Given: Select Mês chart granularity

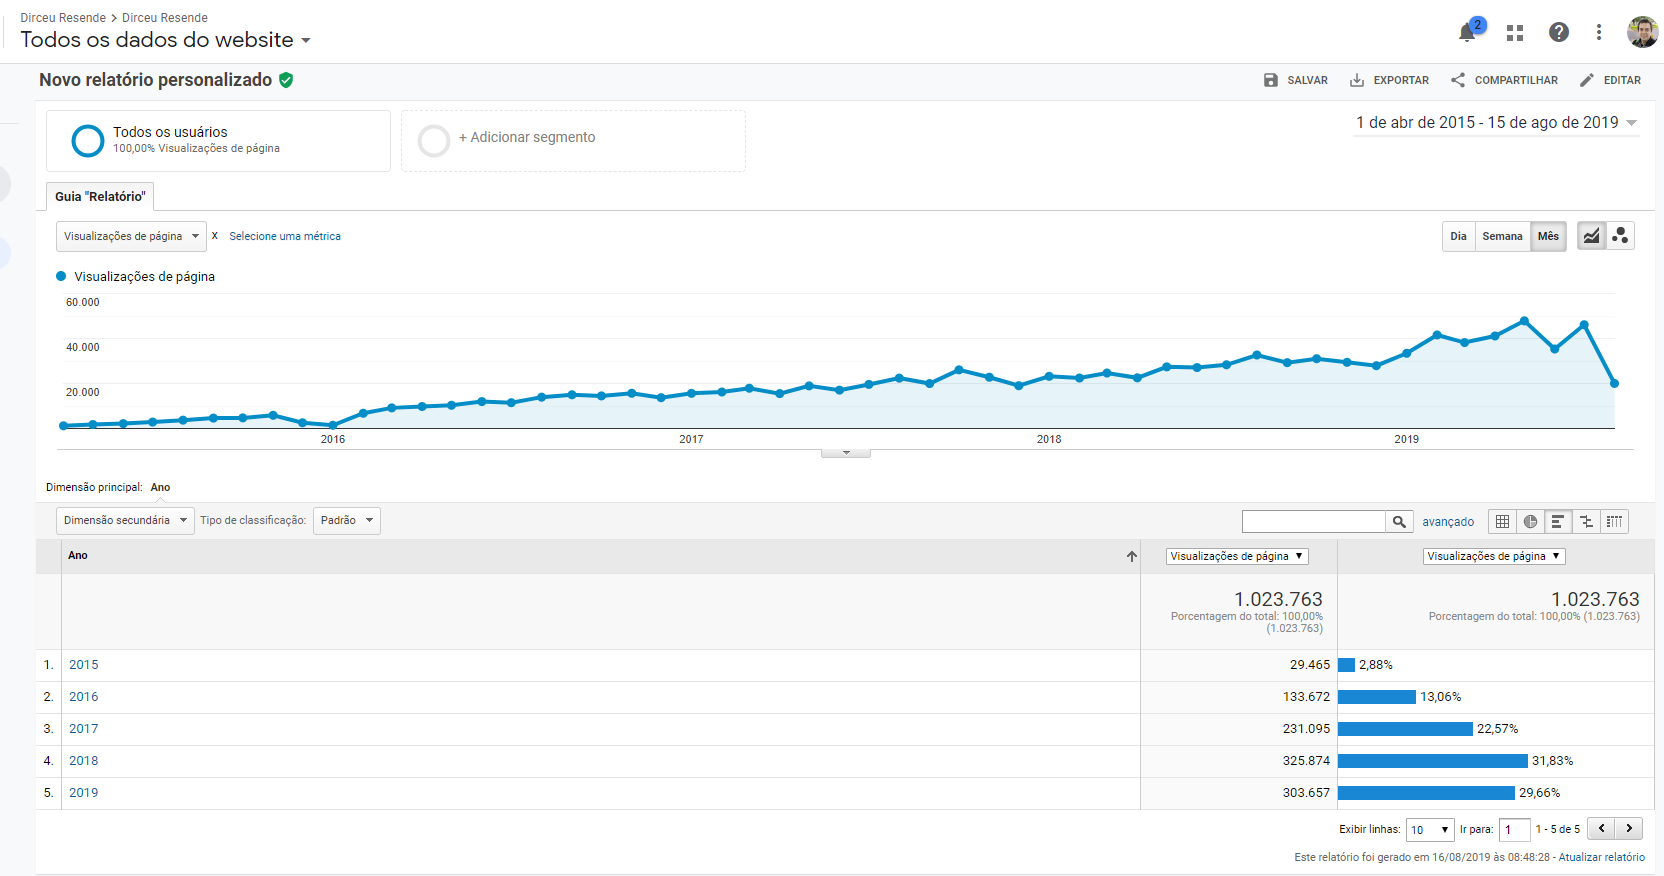Looking at the screenshot, I should [x=1548, y=236].
